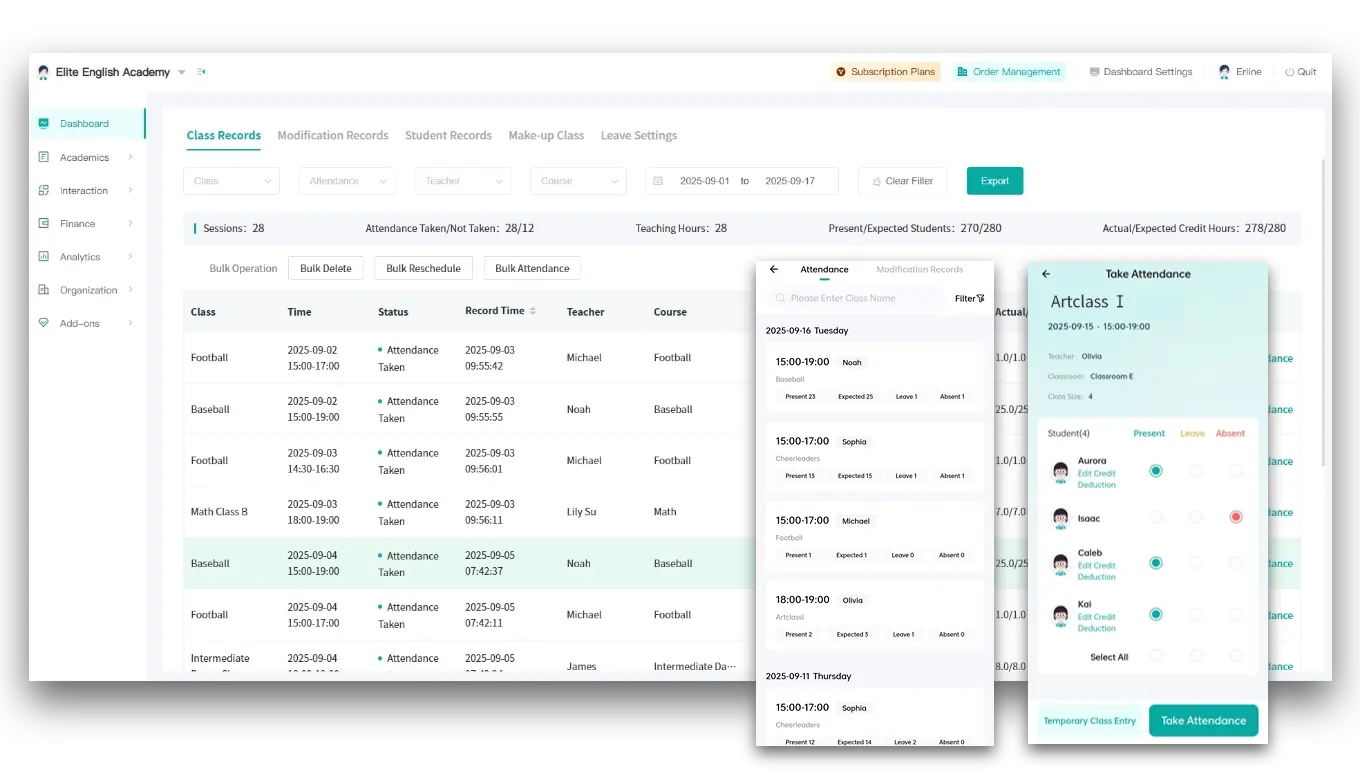Click the Export button
The image size is (1360, 774).
(994, 180)
